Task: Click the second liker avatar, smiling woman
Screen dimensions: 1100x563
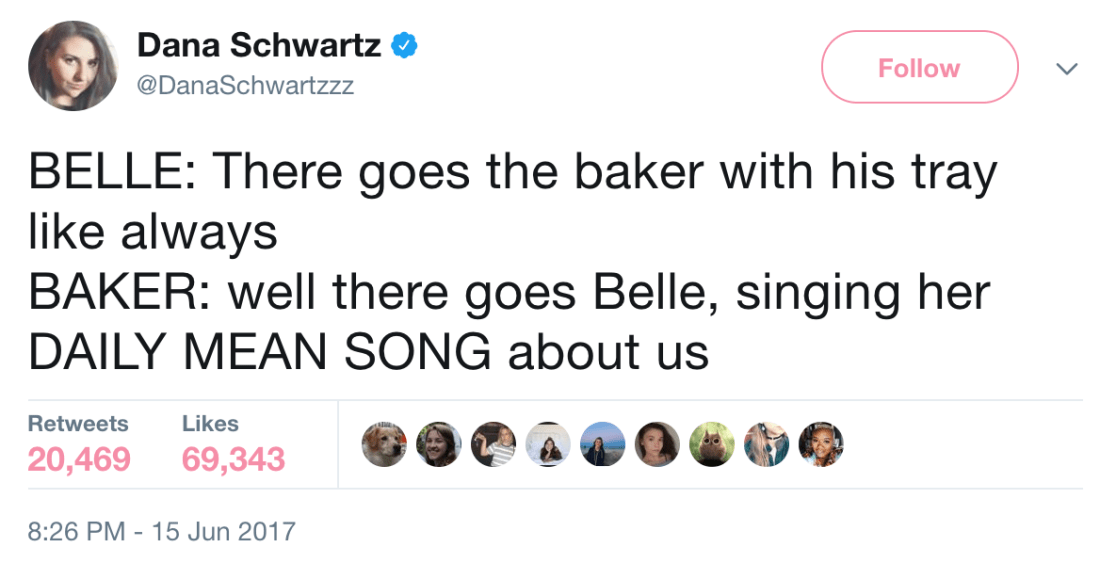Action: pyautogui.click(x=439, y=444)
